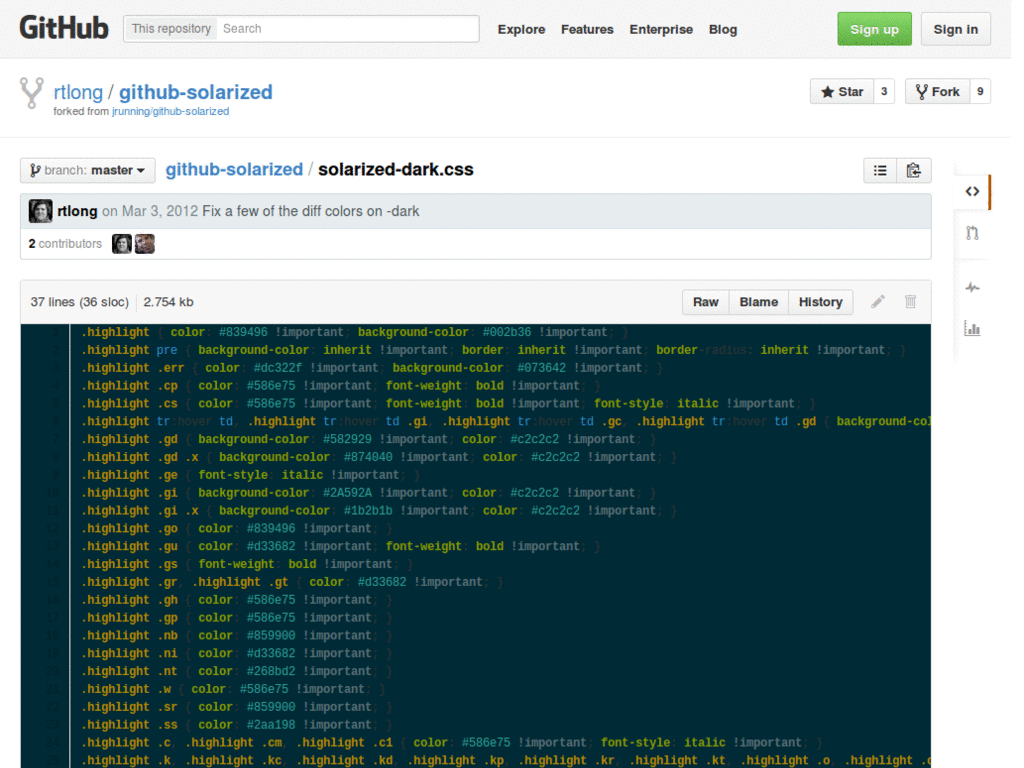The height and width of the screenshot is (768, 1024).
Task: Click the solarized-dark.css file name
Action: pyautogui.click(x=396, y=170)
